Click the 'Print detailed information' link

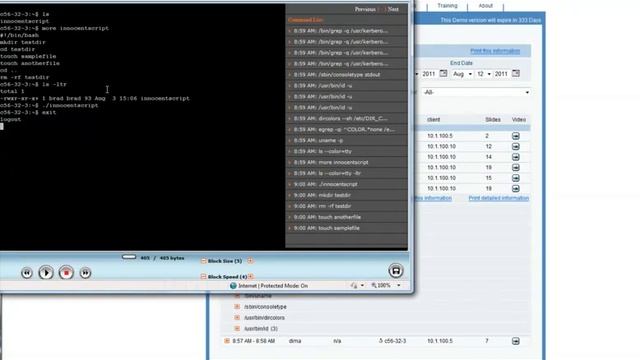pos(499,198)
